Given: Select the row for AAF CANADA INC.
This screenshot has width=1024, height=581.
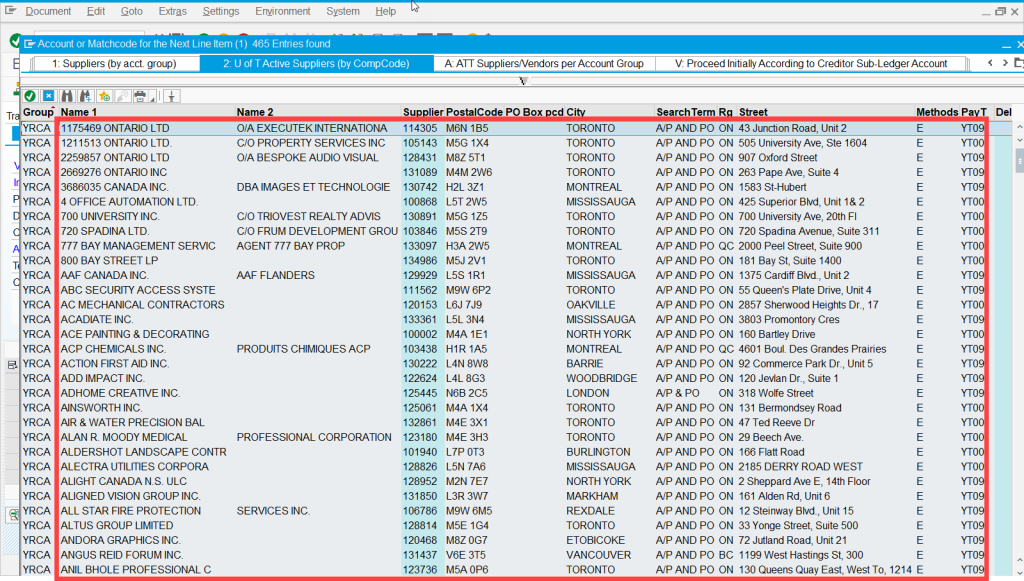Looking at the screenshot, I should [x=300, y=275].
